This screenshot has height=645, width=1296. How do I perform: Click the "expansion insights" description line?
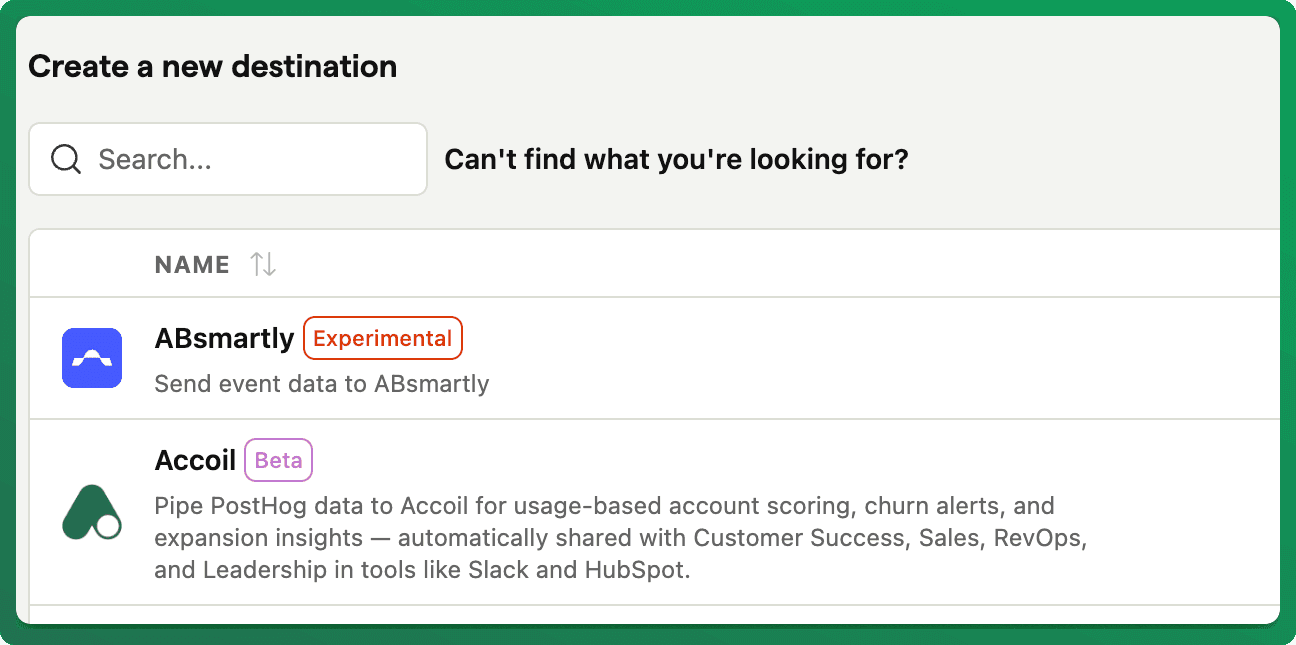pos(621,538)
